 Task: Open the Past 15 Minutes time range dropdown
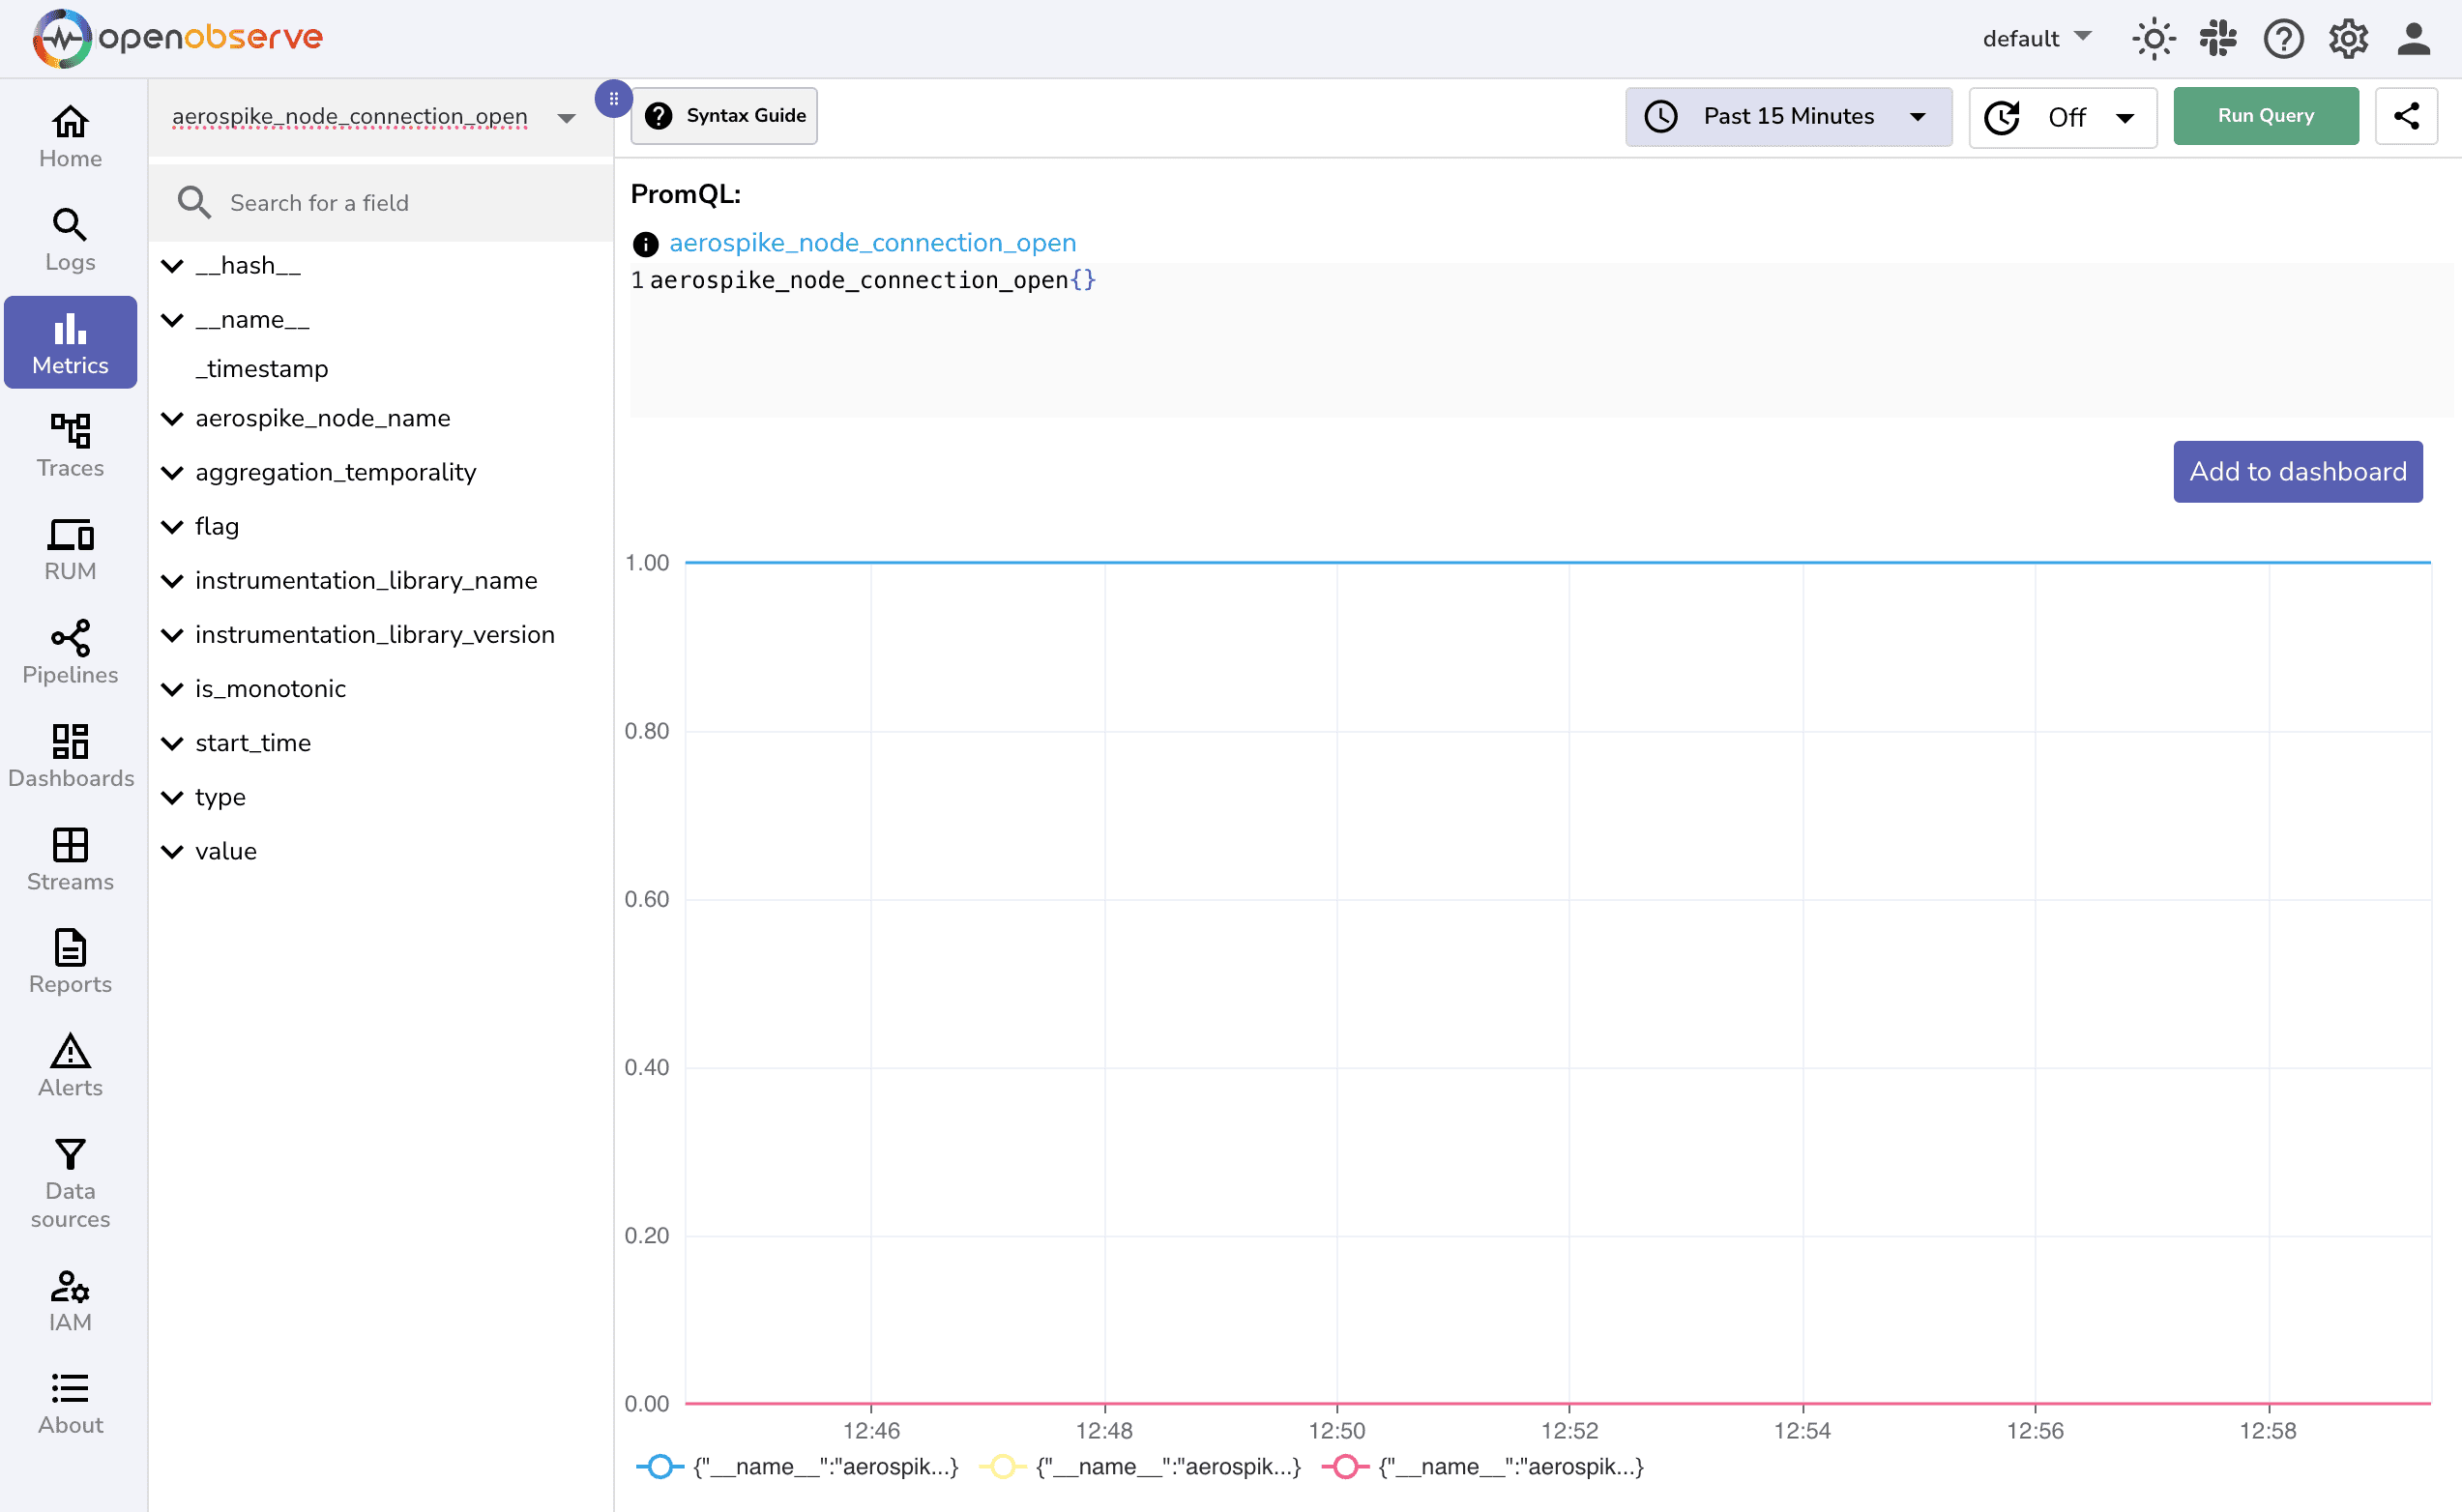point(1788,116)
